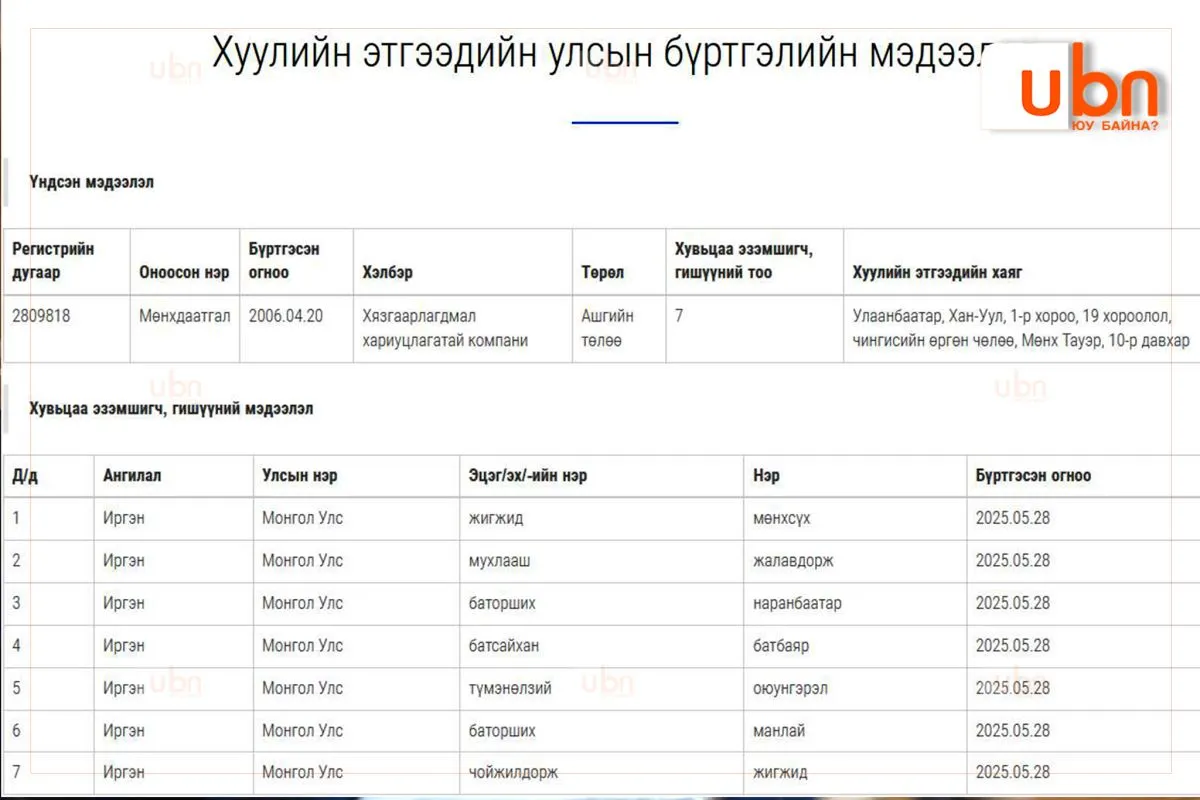Click father name 'жигжид' in row 1

point(496,518)
